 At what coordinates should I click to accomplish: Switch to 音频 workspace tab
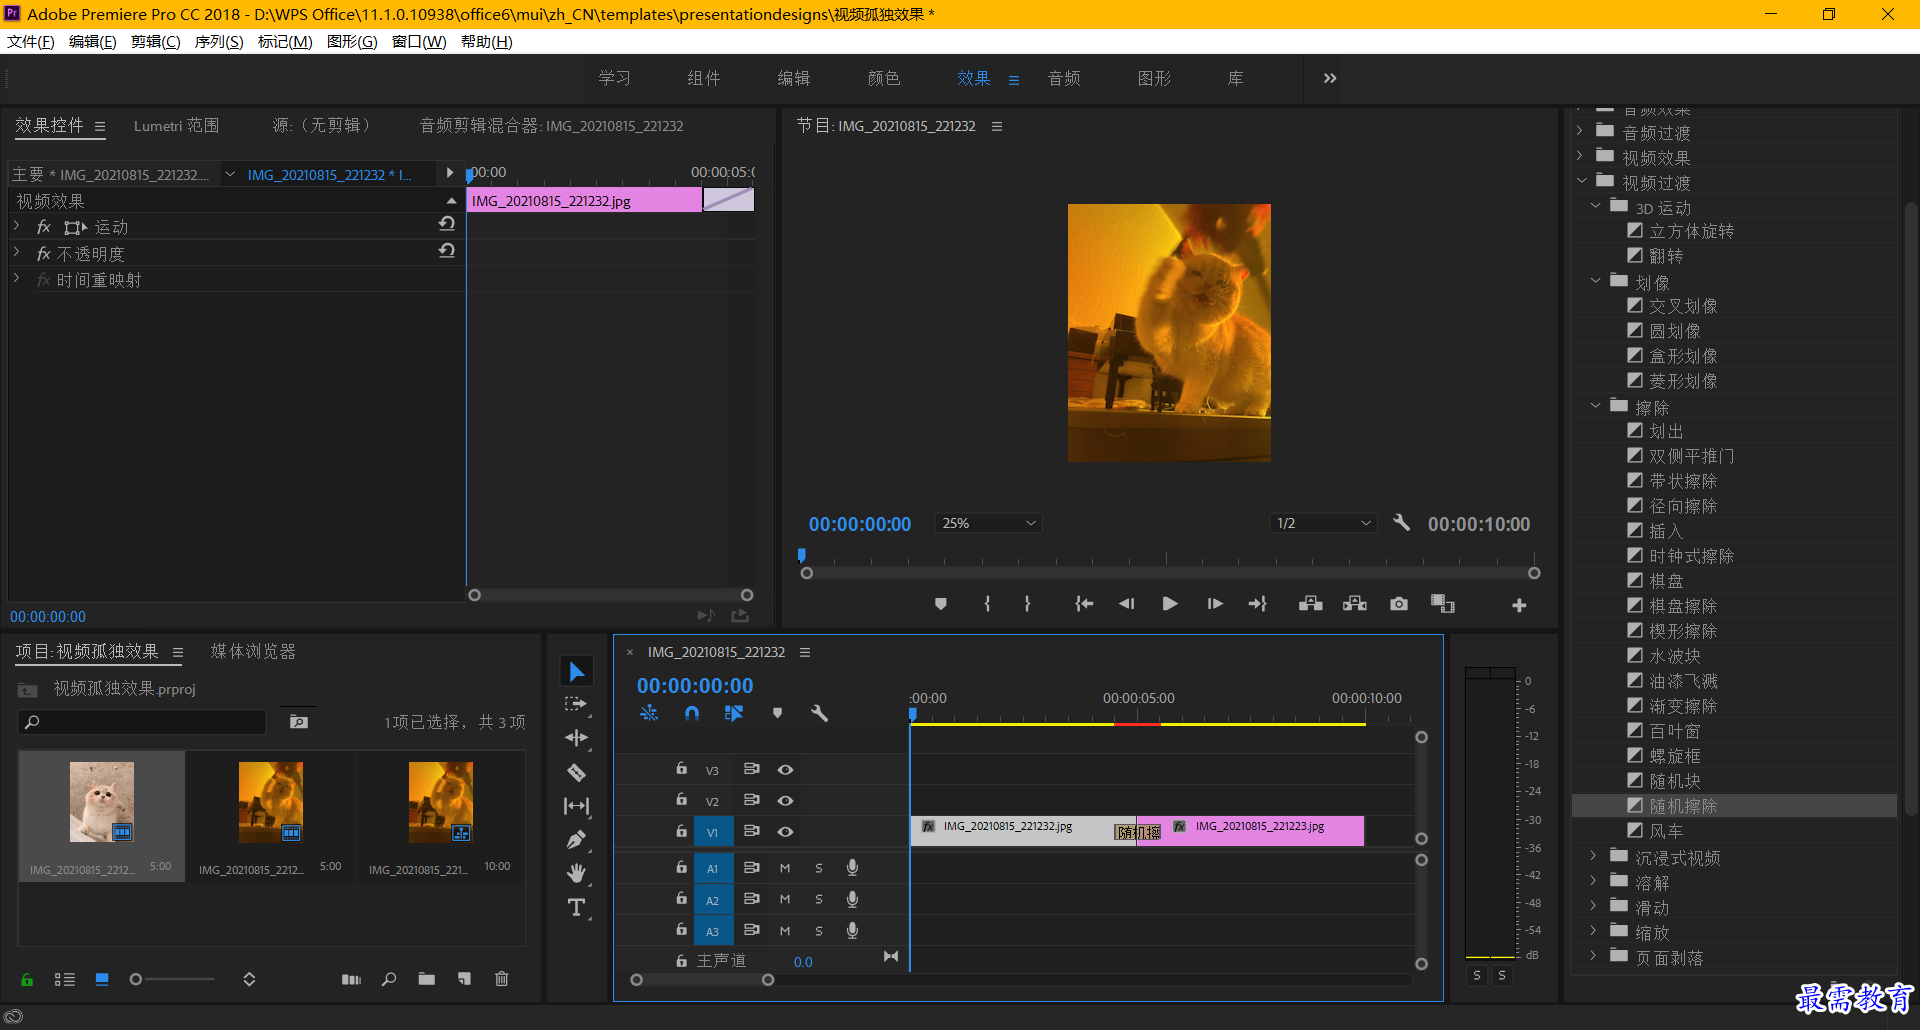(1064, 78)
